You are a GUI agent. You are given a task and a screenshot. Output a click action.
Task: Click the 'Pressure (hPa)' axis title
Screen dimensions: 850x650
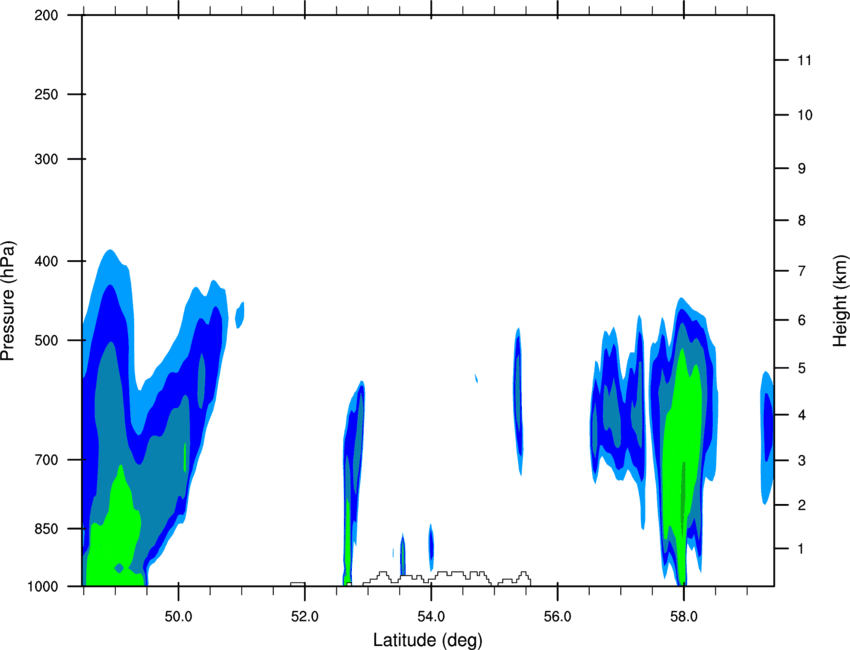tap(8, 301)
